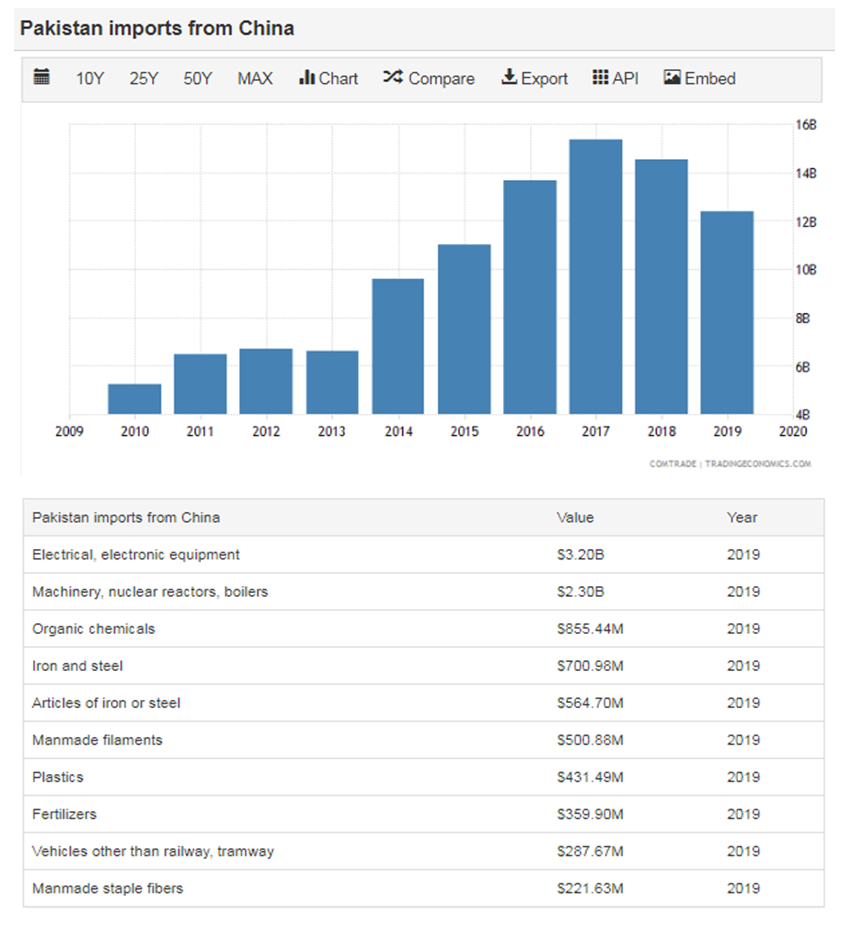Click the Embed image icon

point(672,78)
